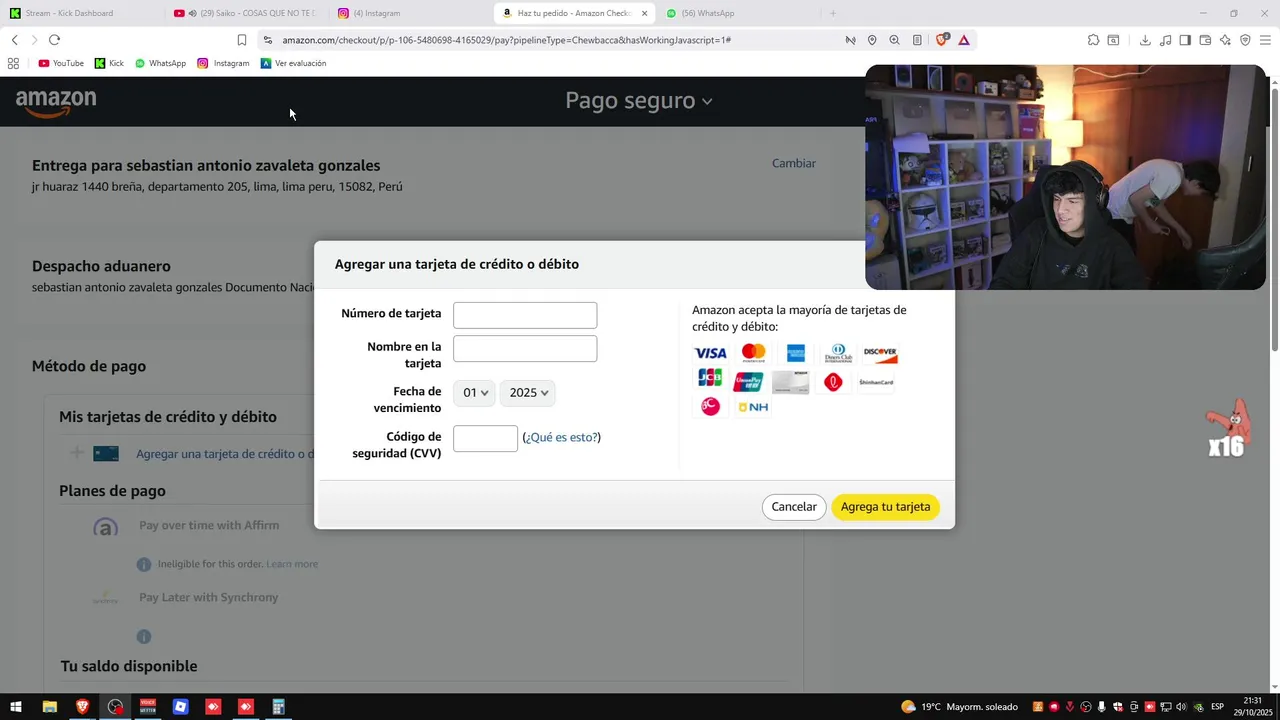Click the microphone tray icon
The height and width of the screenshot is (720, 1280).
1101,707
